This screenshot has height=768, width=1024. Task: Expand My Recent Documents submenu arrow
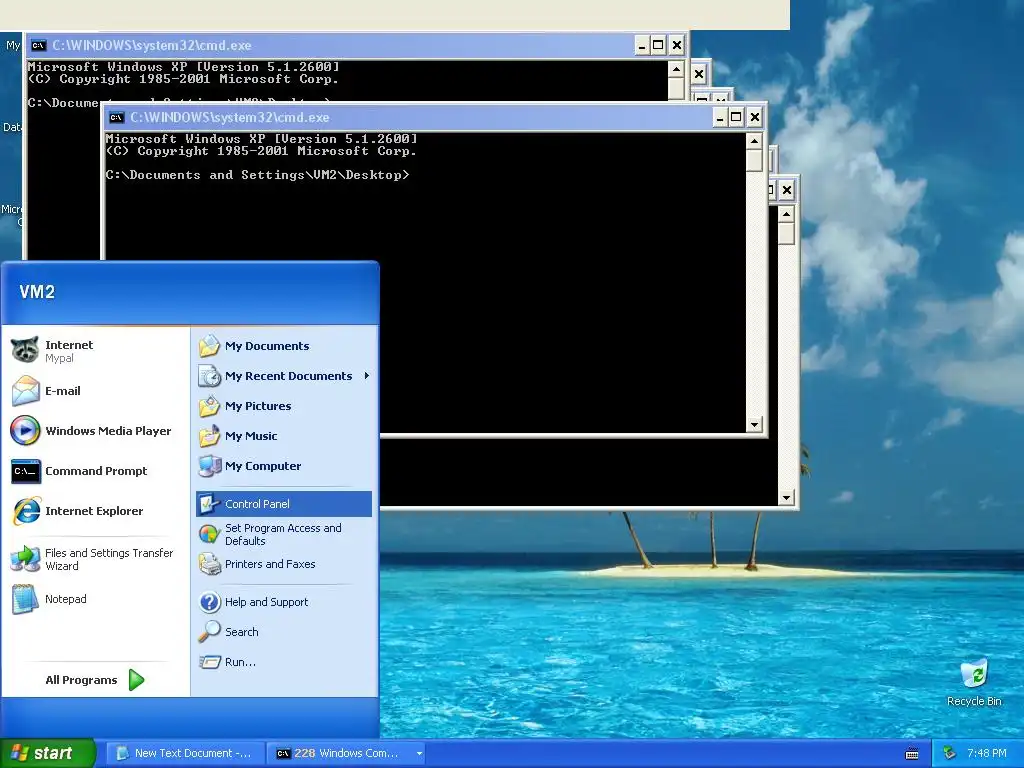(x=367, y=376)
